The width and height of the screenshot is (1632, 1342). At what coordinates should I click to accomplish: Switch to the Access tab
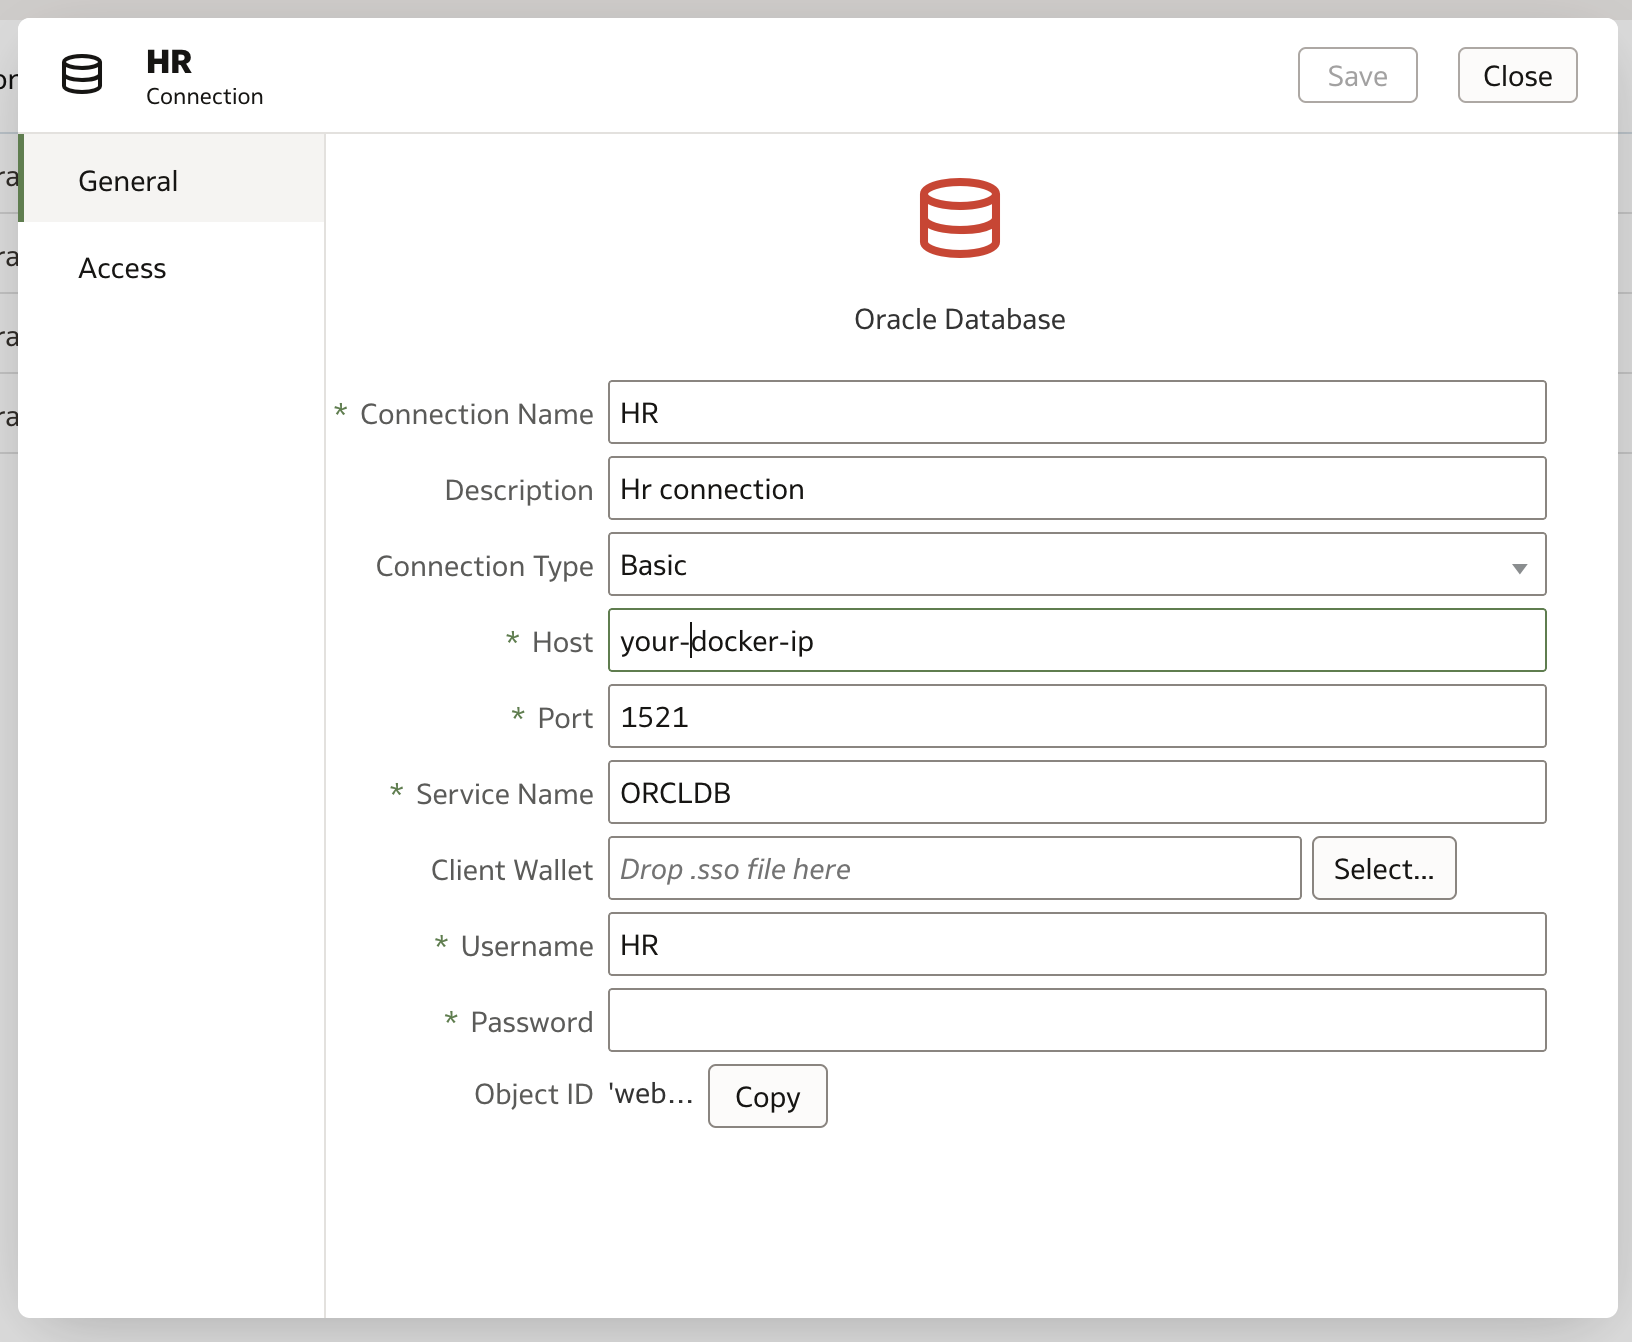[122, 268]
